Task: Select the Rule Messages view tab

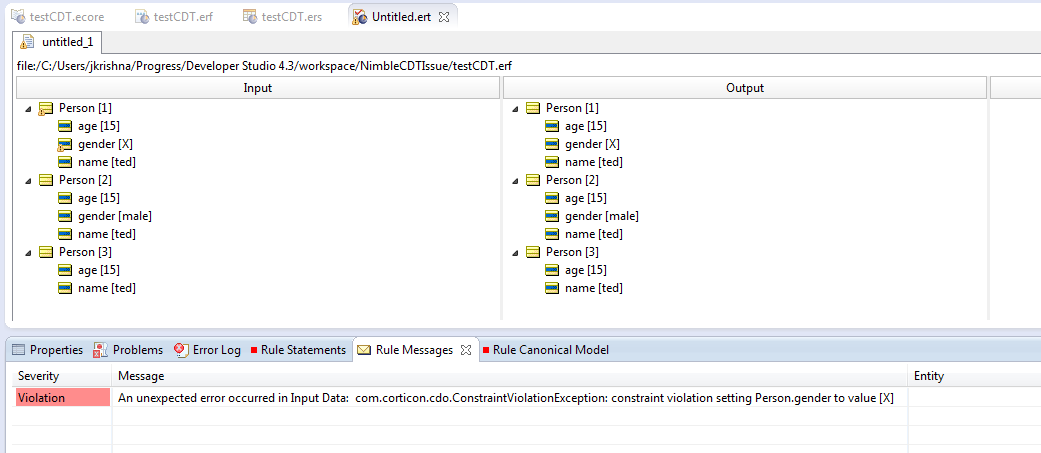Action: 414,349
